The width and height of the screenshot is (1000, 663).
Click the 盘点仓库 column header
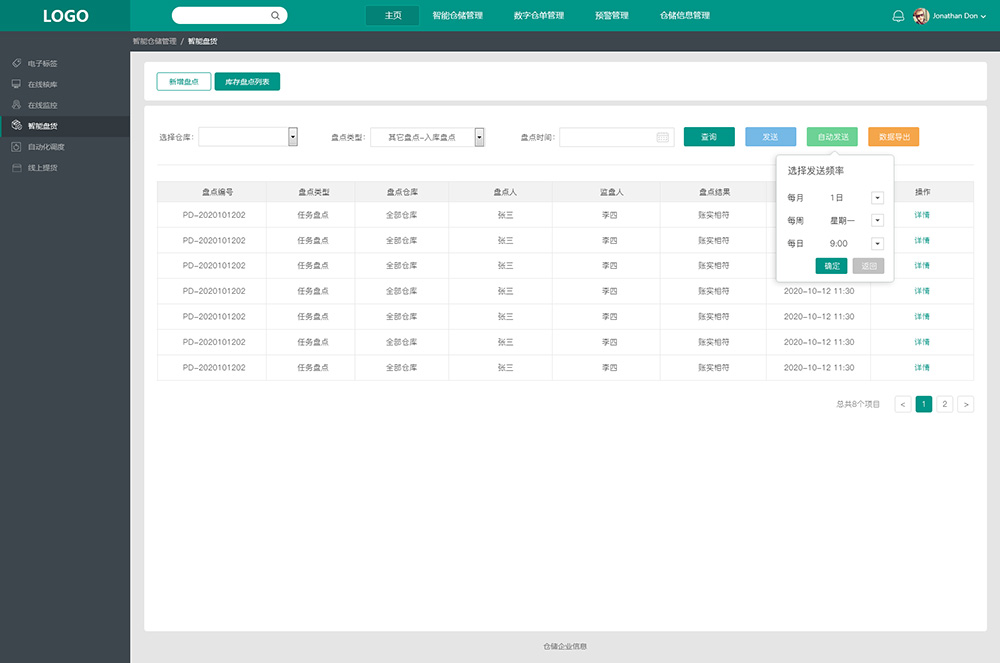402,192
